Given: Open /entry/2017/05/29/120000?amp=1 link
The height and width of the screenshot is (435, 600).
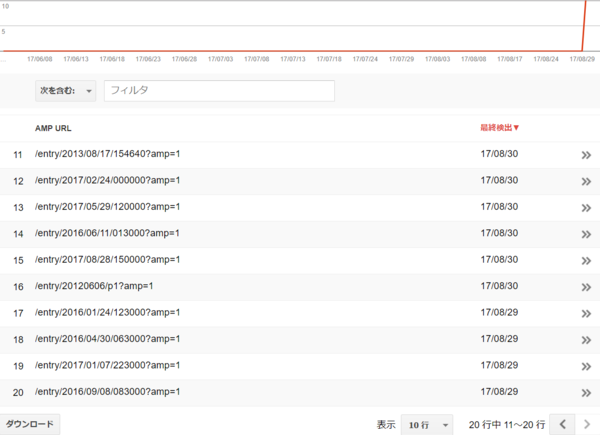Looking at the screenshot, I should [x=108, y=207].
